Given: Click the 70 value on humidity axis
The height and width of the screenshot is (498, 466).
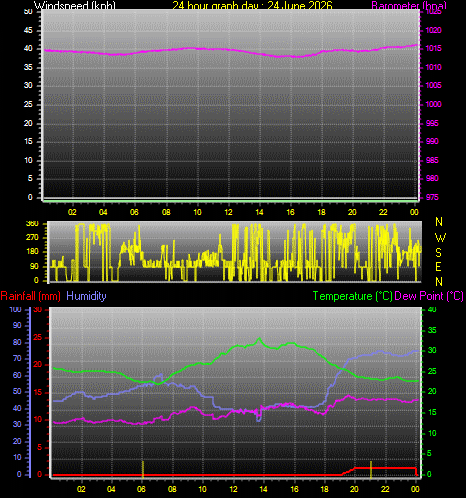Looking at the screenshot, I should pos(17,358).
